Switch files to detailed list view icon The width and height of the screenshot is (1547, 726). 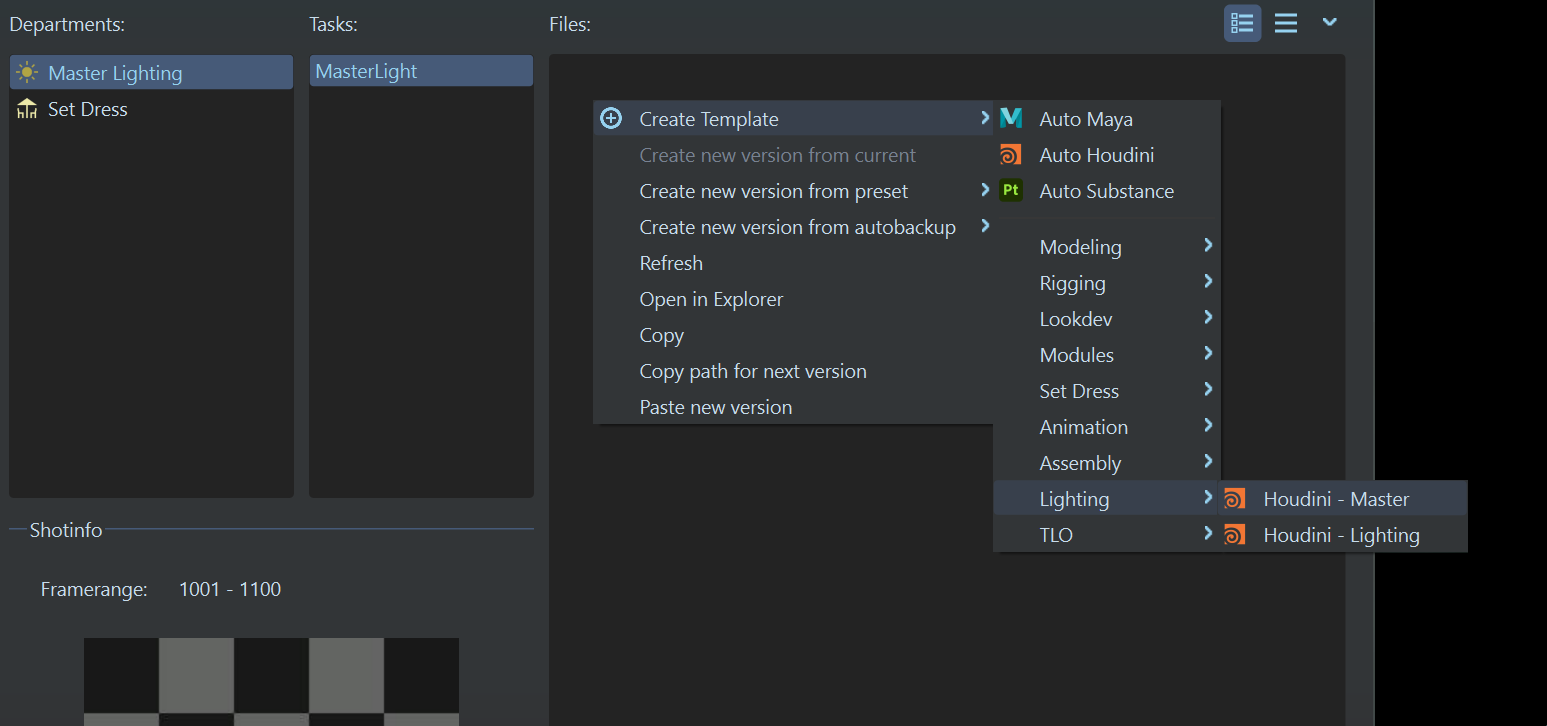(x=1242, y=23)
